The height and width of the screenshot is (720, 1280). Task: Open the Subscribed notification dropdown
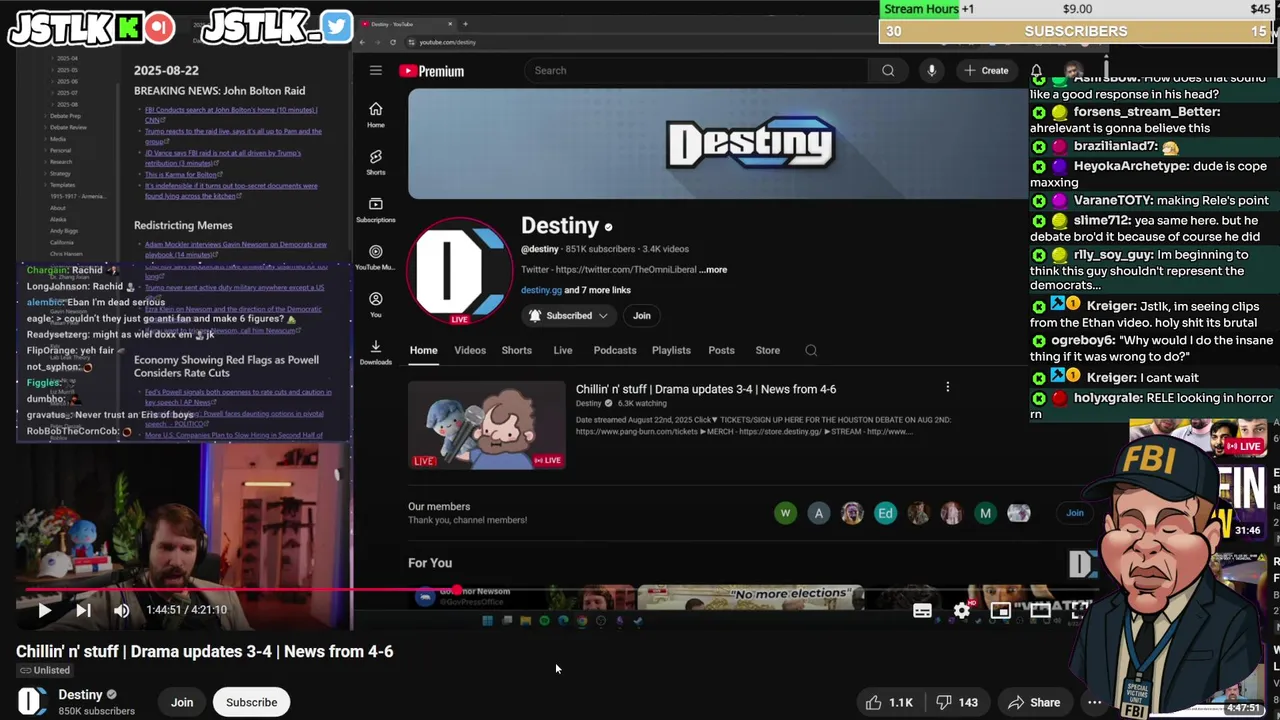569,316
